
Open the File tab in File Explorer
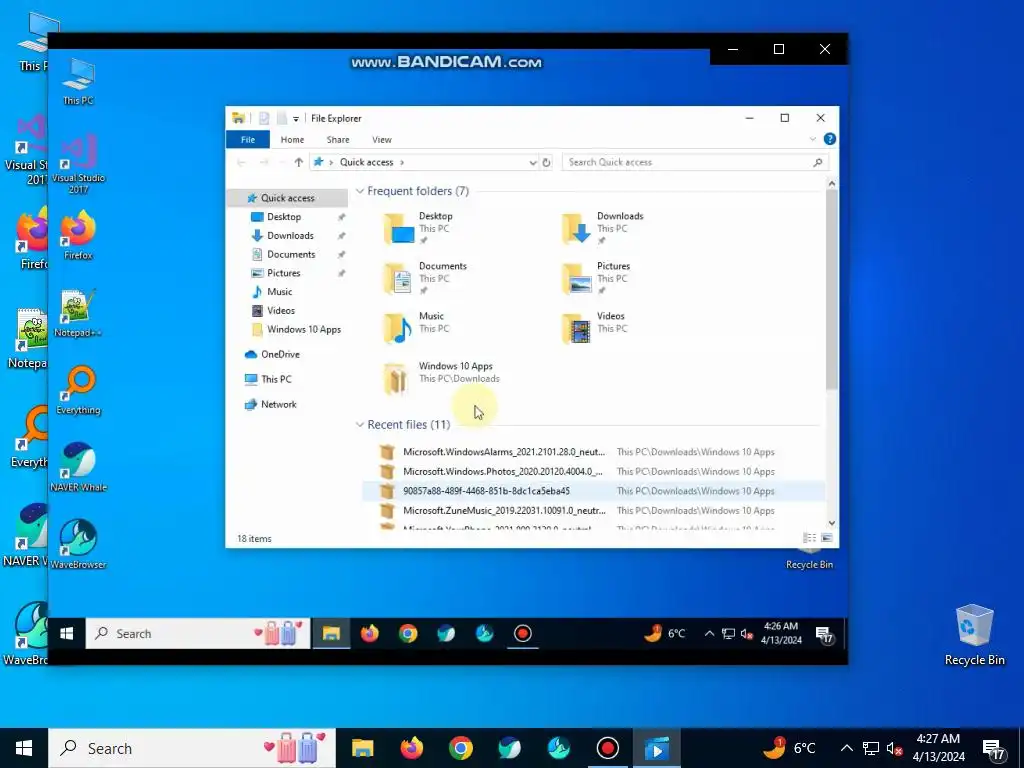pos(248,140)
